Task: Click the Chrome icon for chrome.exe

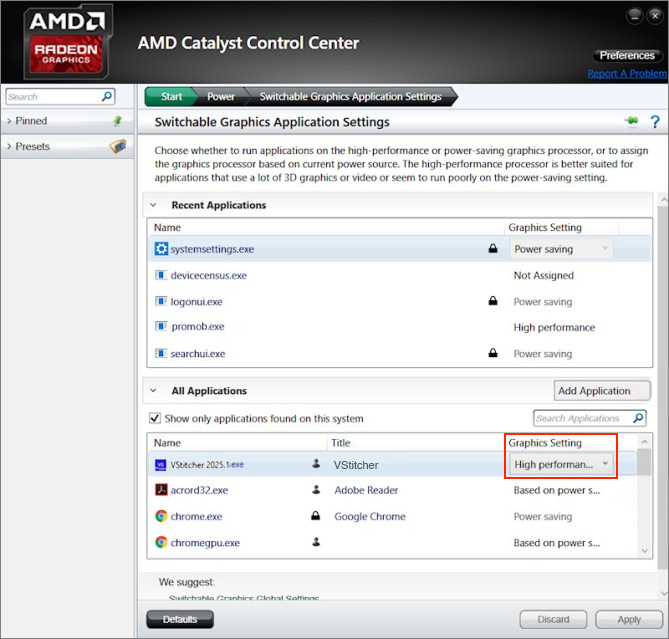Action: [x=161, y=516]
